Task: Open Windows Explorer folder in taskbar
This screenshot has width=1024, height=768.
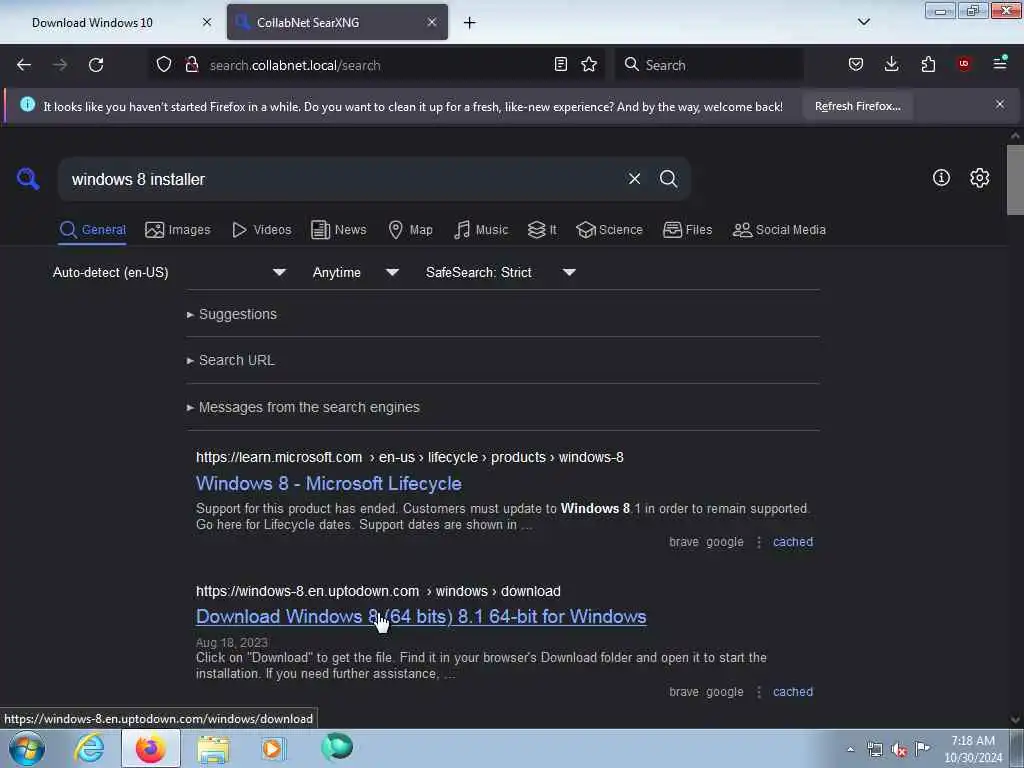Action: pos(213,748)
